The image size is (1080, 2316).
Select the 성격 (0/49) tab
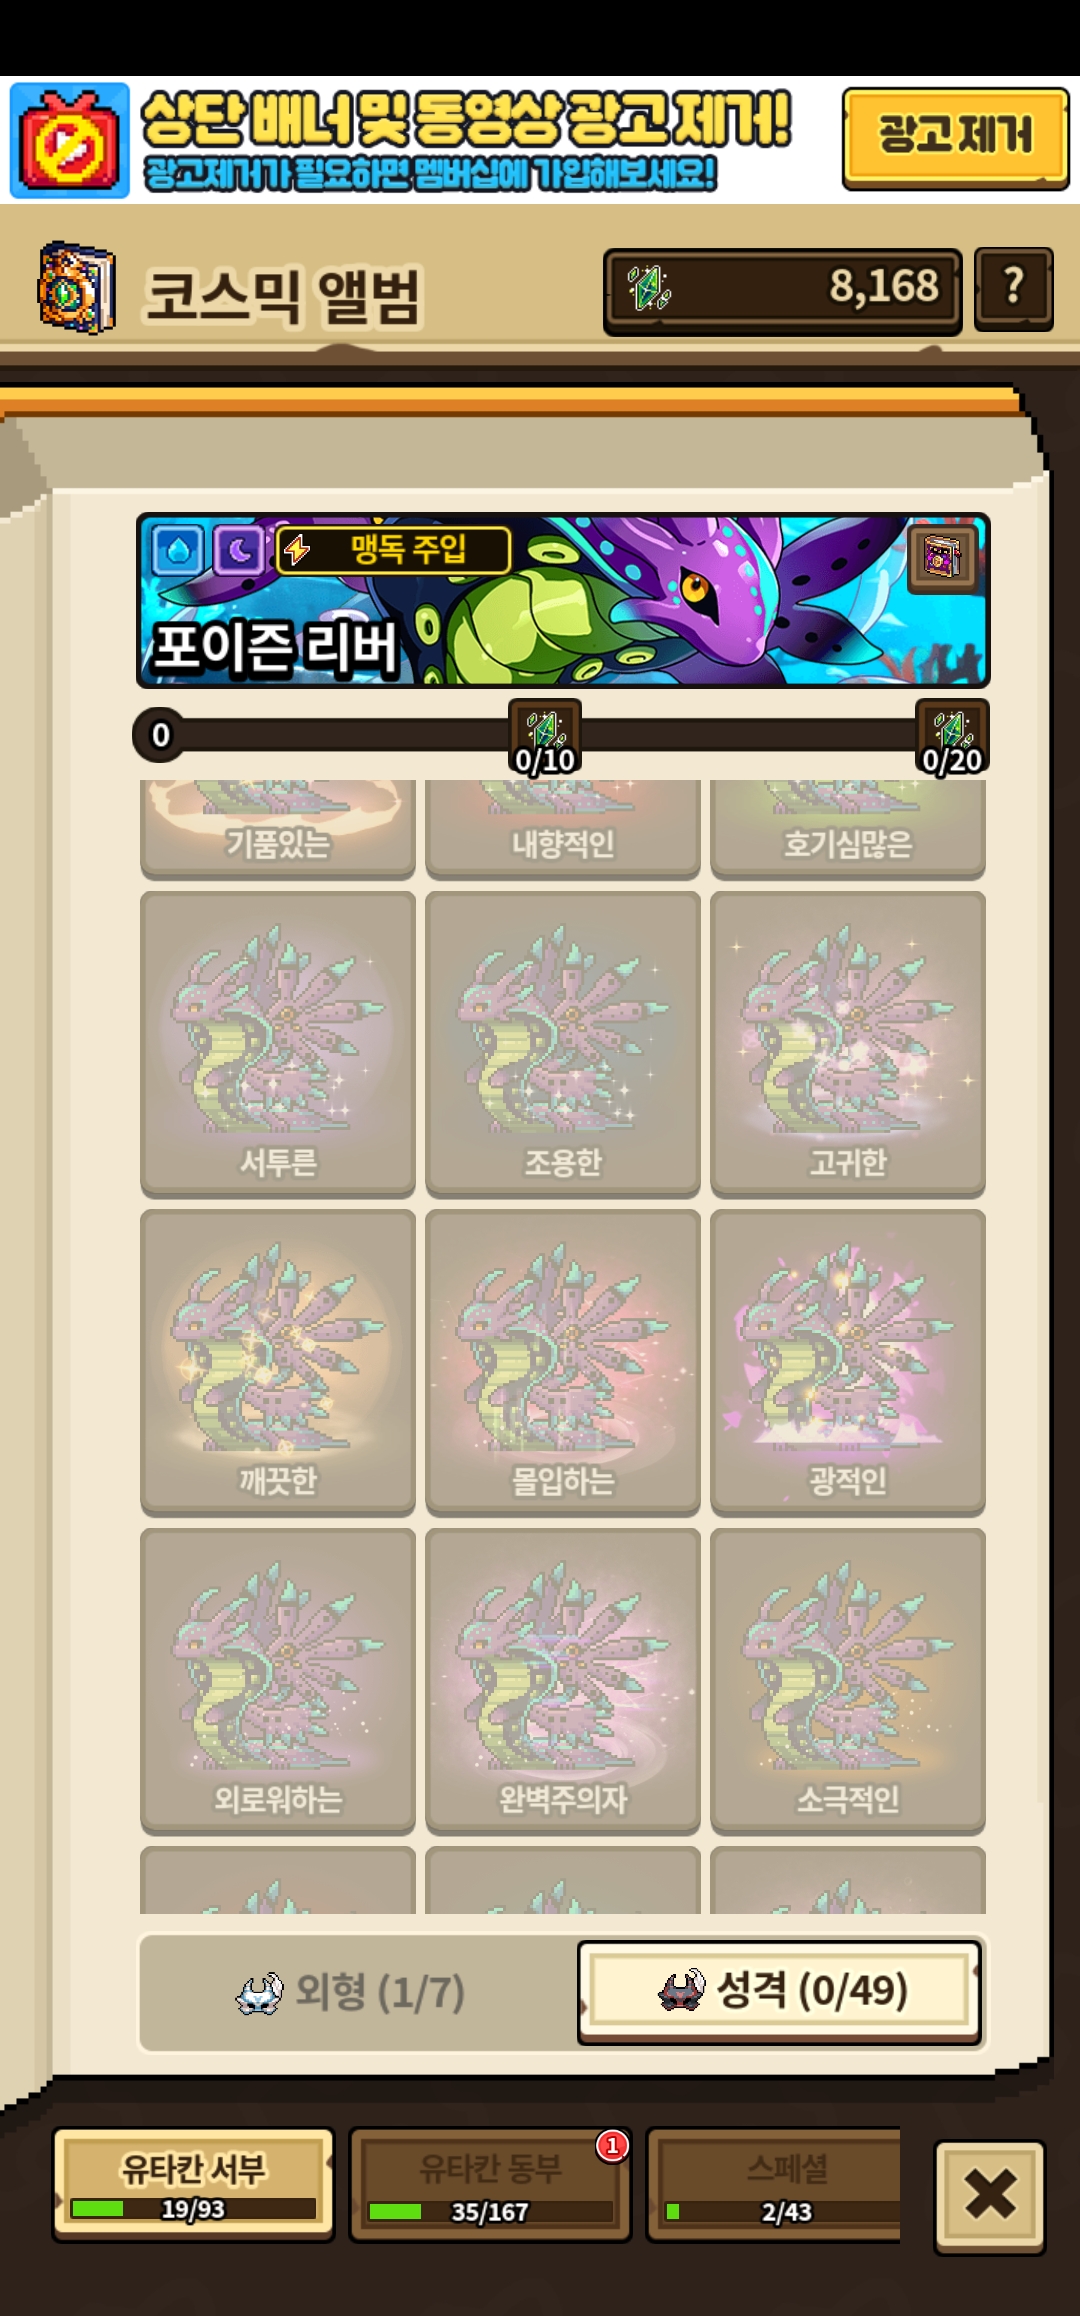pos(780,1991)
